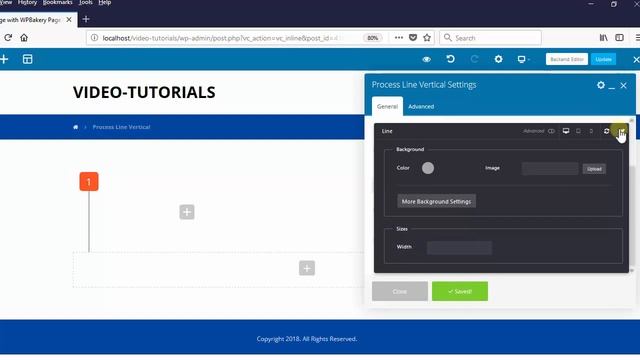Viewport: 640px width, 360px height.
Task: Click the add element plus icon in WPBakery toolbar
Action: coord(4,59)
